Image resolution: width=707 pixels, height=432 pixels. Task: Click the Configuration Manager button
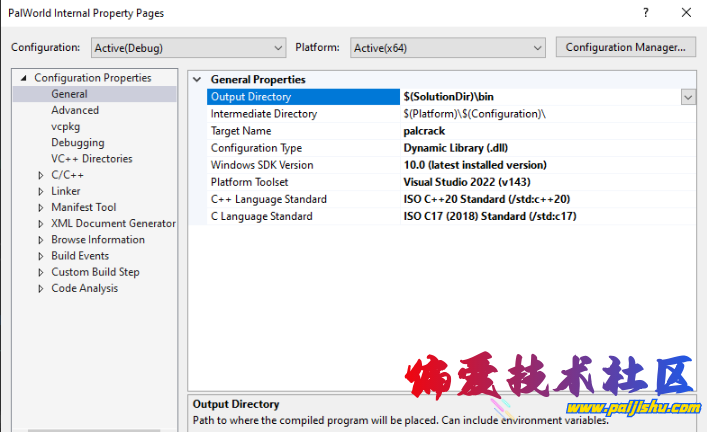624,47
